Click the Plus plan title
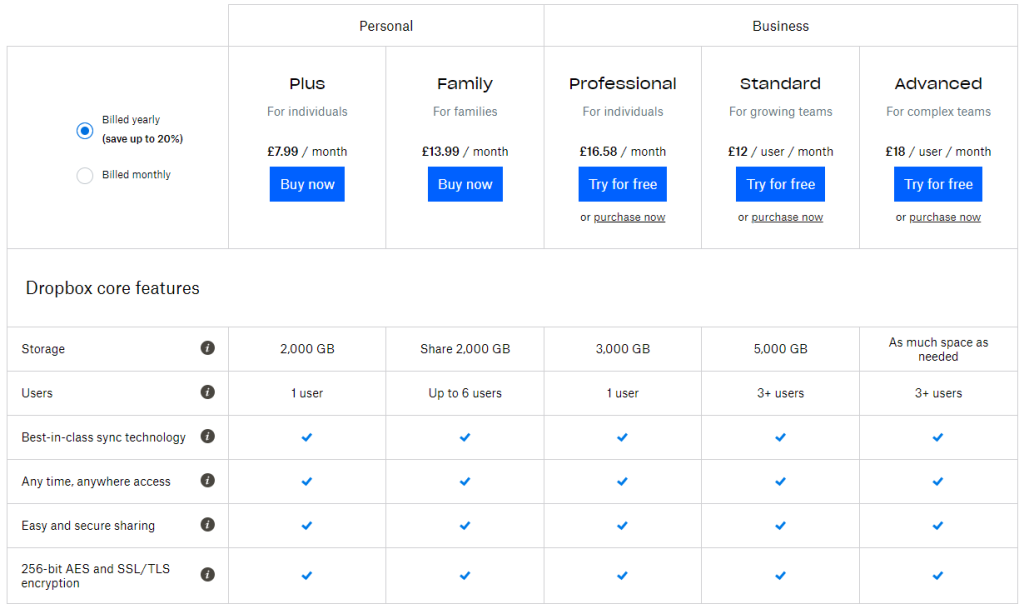 coord(307,84)
